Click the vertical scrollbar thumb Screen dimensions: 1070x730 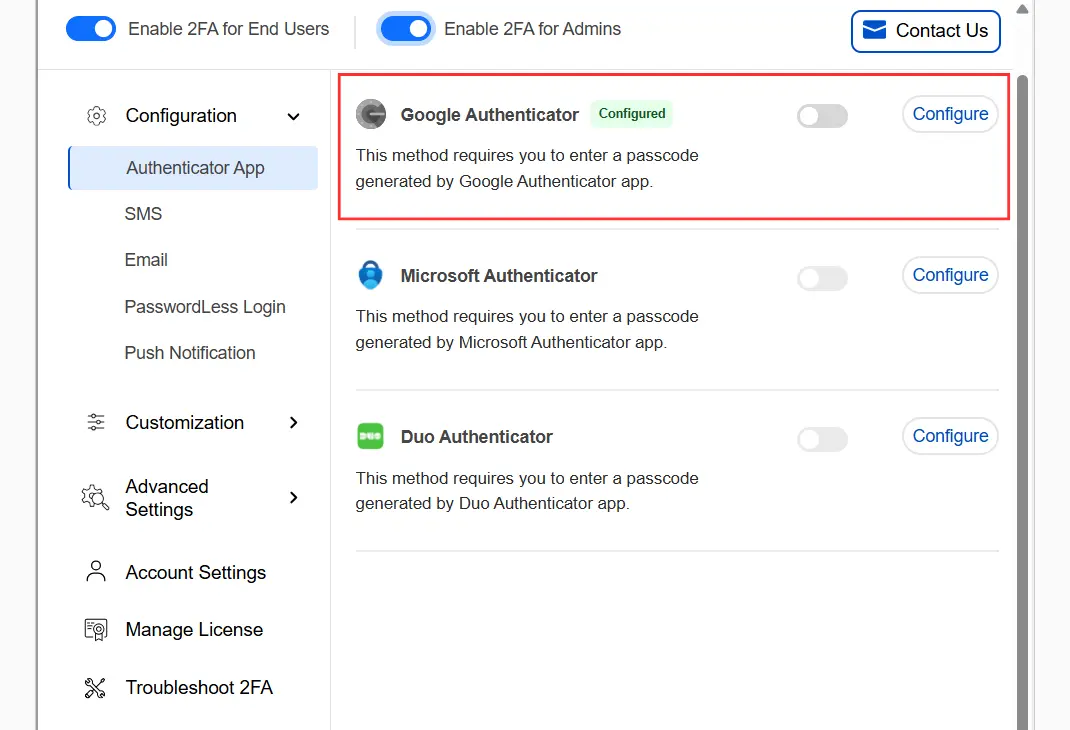pyautogui.click(x=1022, y=403)
